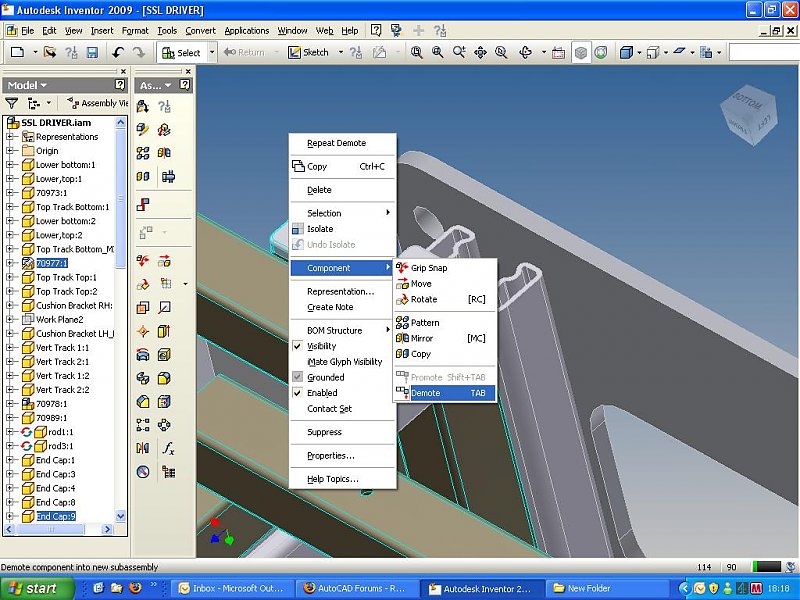Click the Look At icon

[559, 52]
